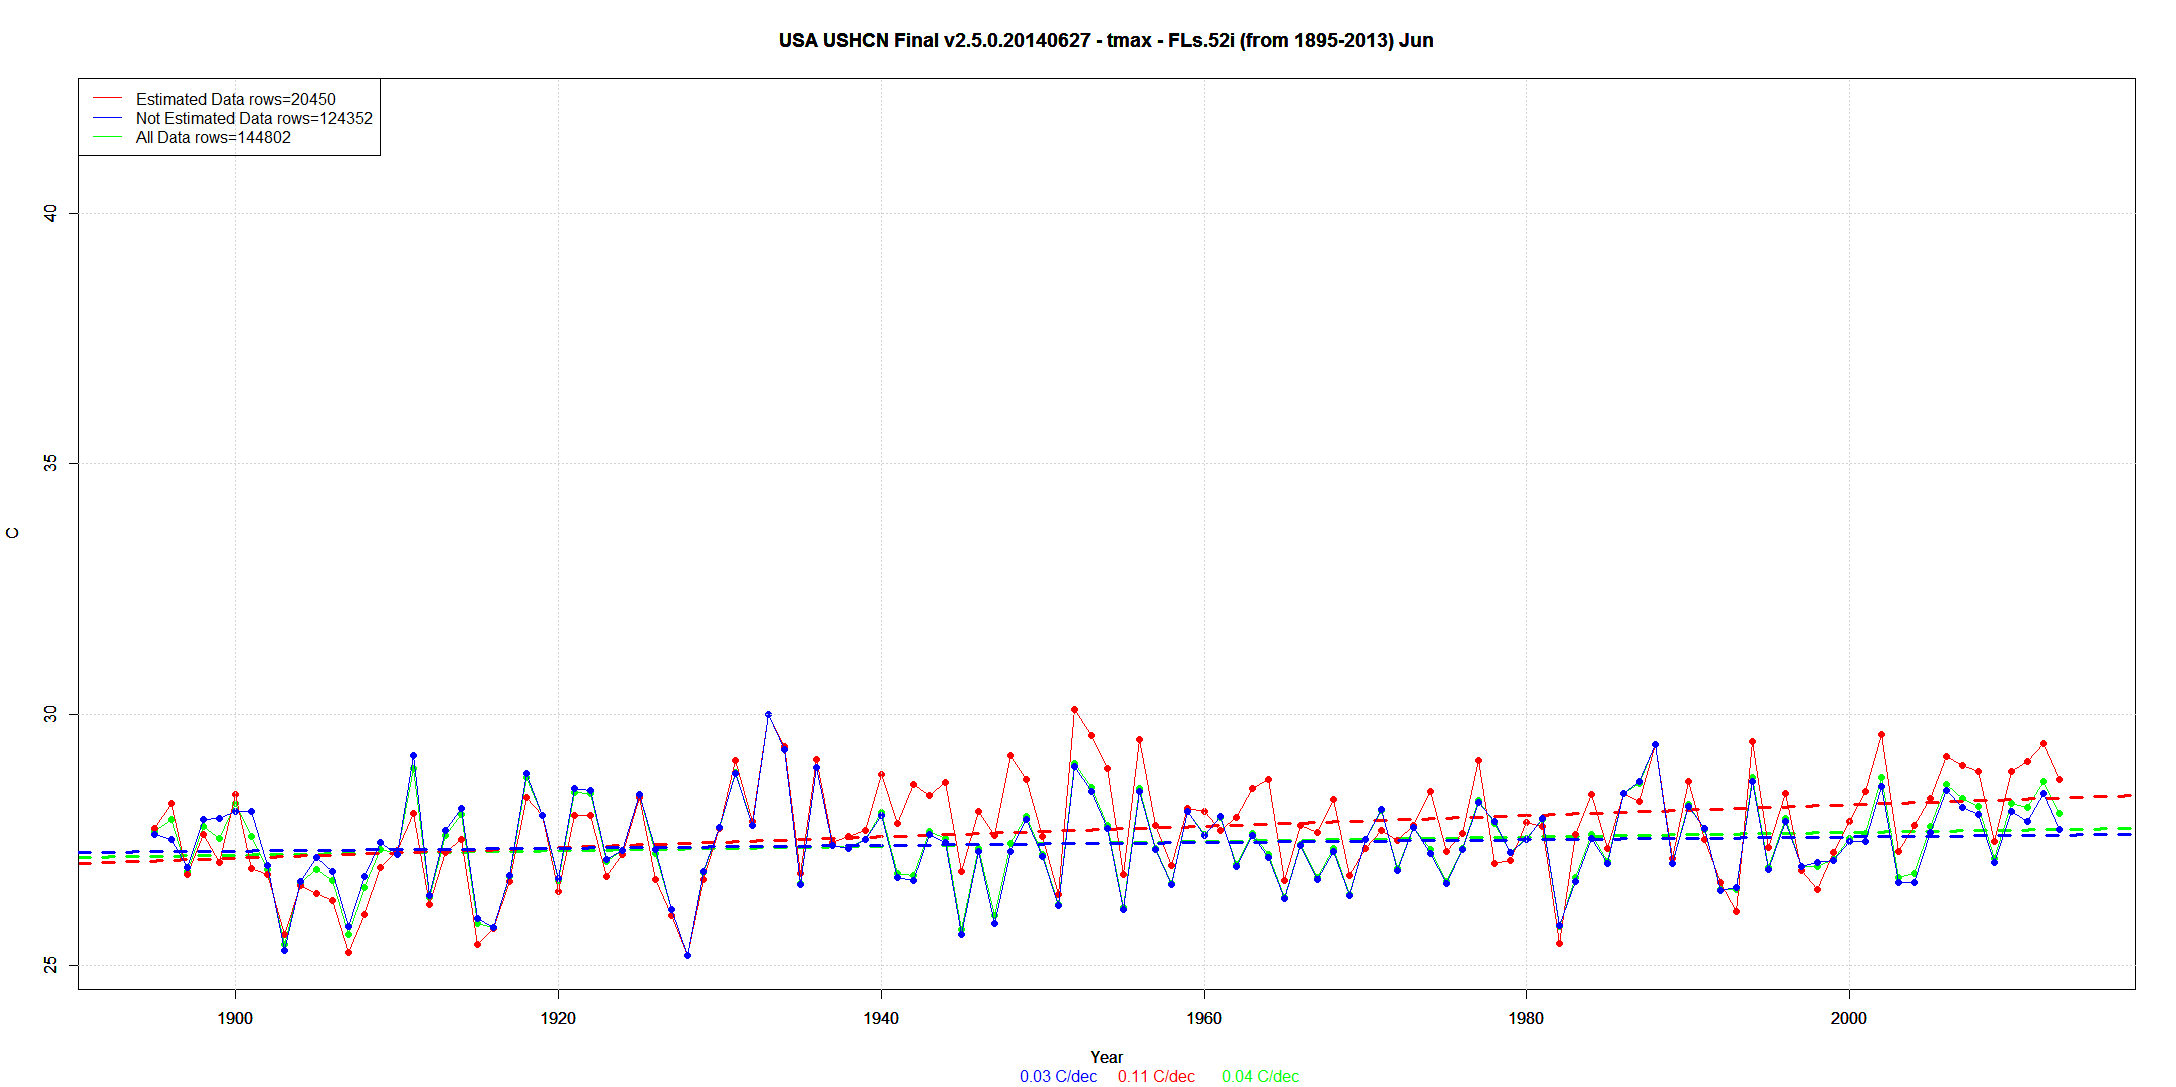2176x1087 pixels.
Task: Click the highest red point near 1952
Action: tap(1074, 709)
